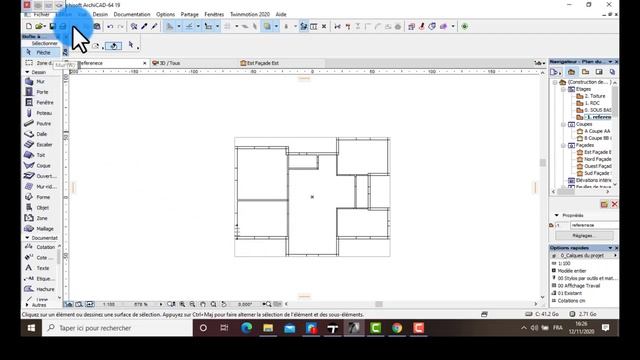Collapse the Façades tree node
The width and height of the screenshot is (640, 360).
(x=563, y=145)
